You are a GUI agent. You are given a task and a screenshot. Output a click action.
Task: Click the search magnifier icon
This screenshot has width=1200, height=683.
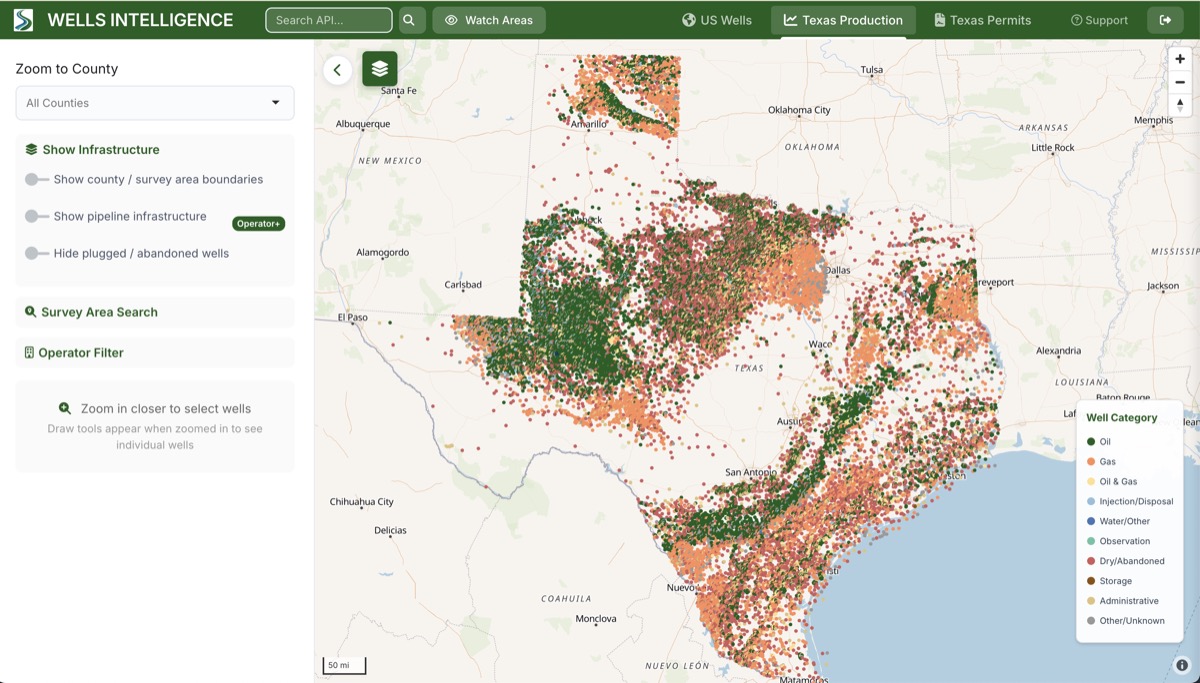[x=410, y=19]
